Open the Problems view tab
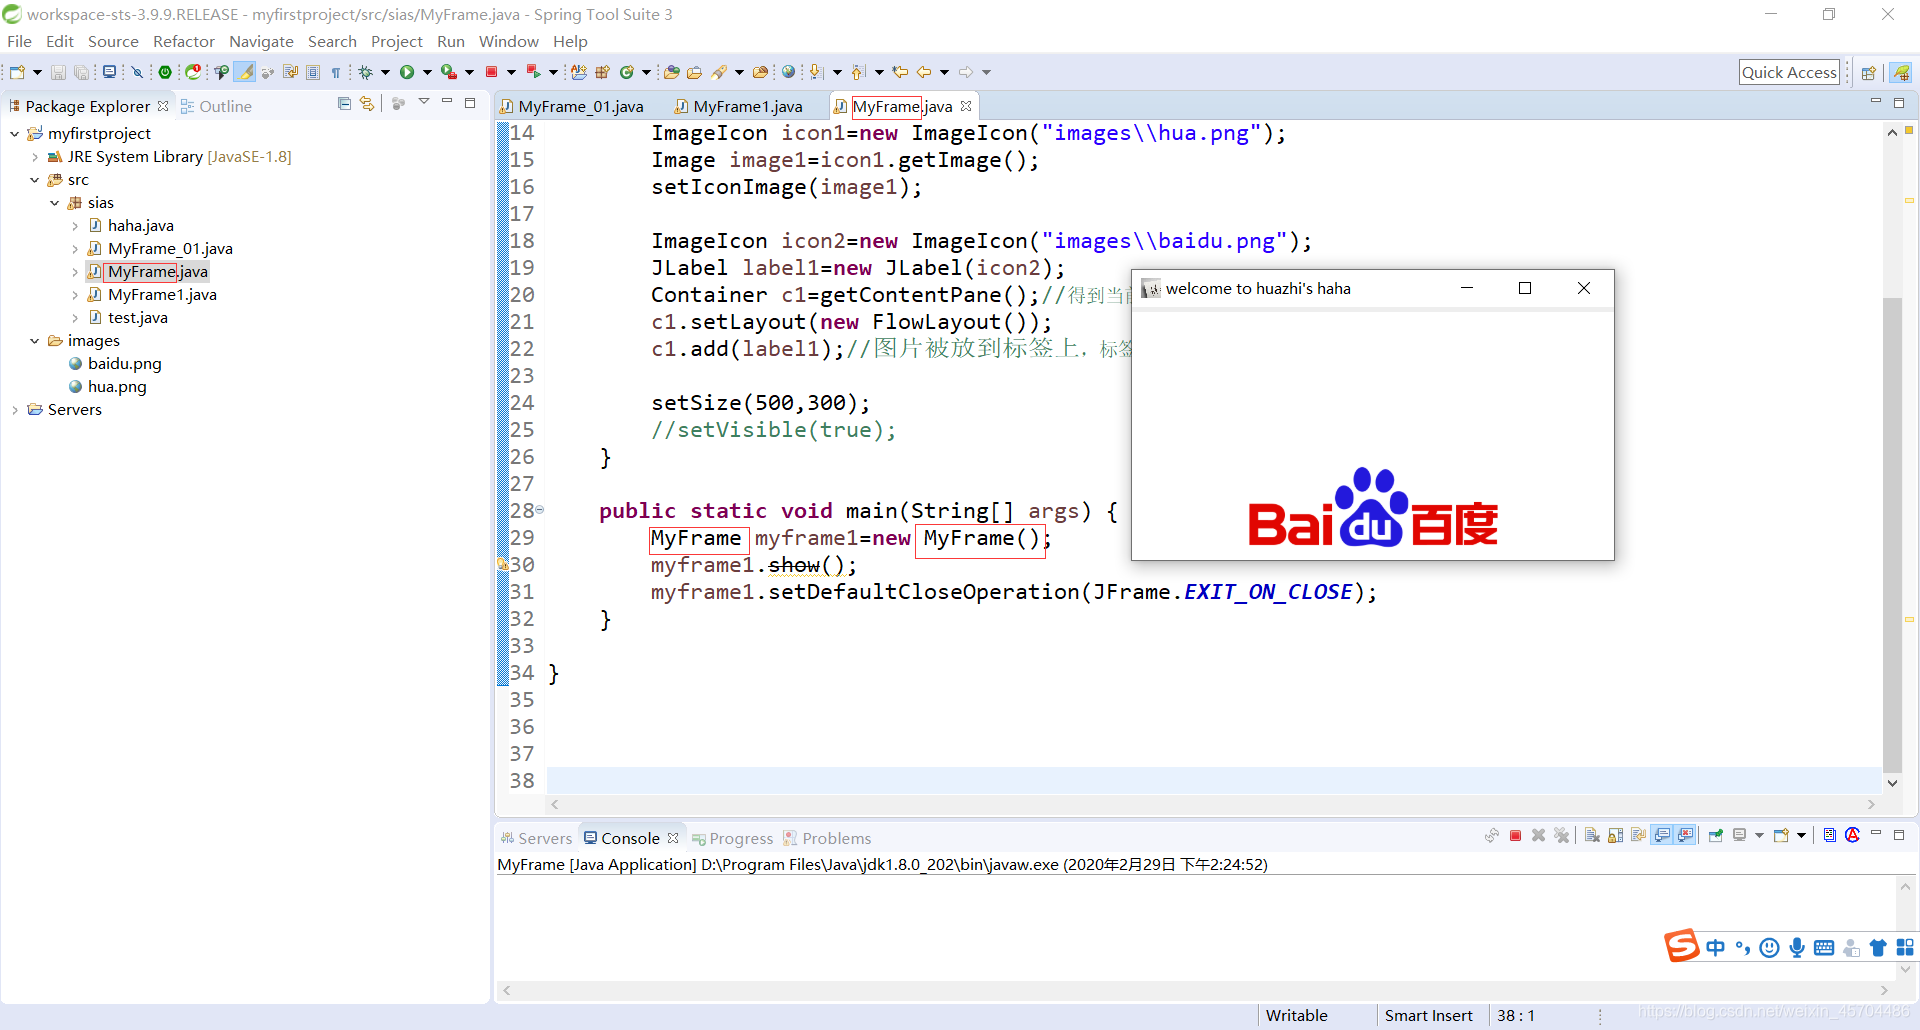This screenshot has height=1030, width=1920. (827, 838)
